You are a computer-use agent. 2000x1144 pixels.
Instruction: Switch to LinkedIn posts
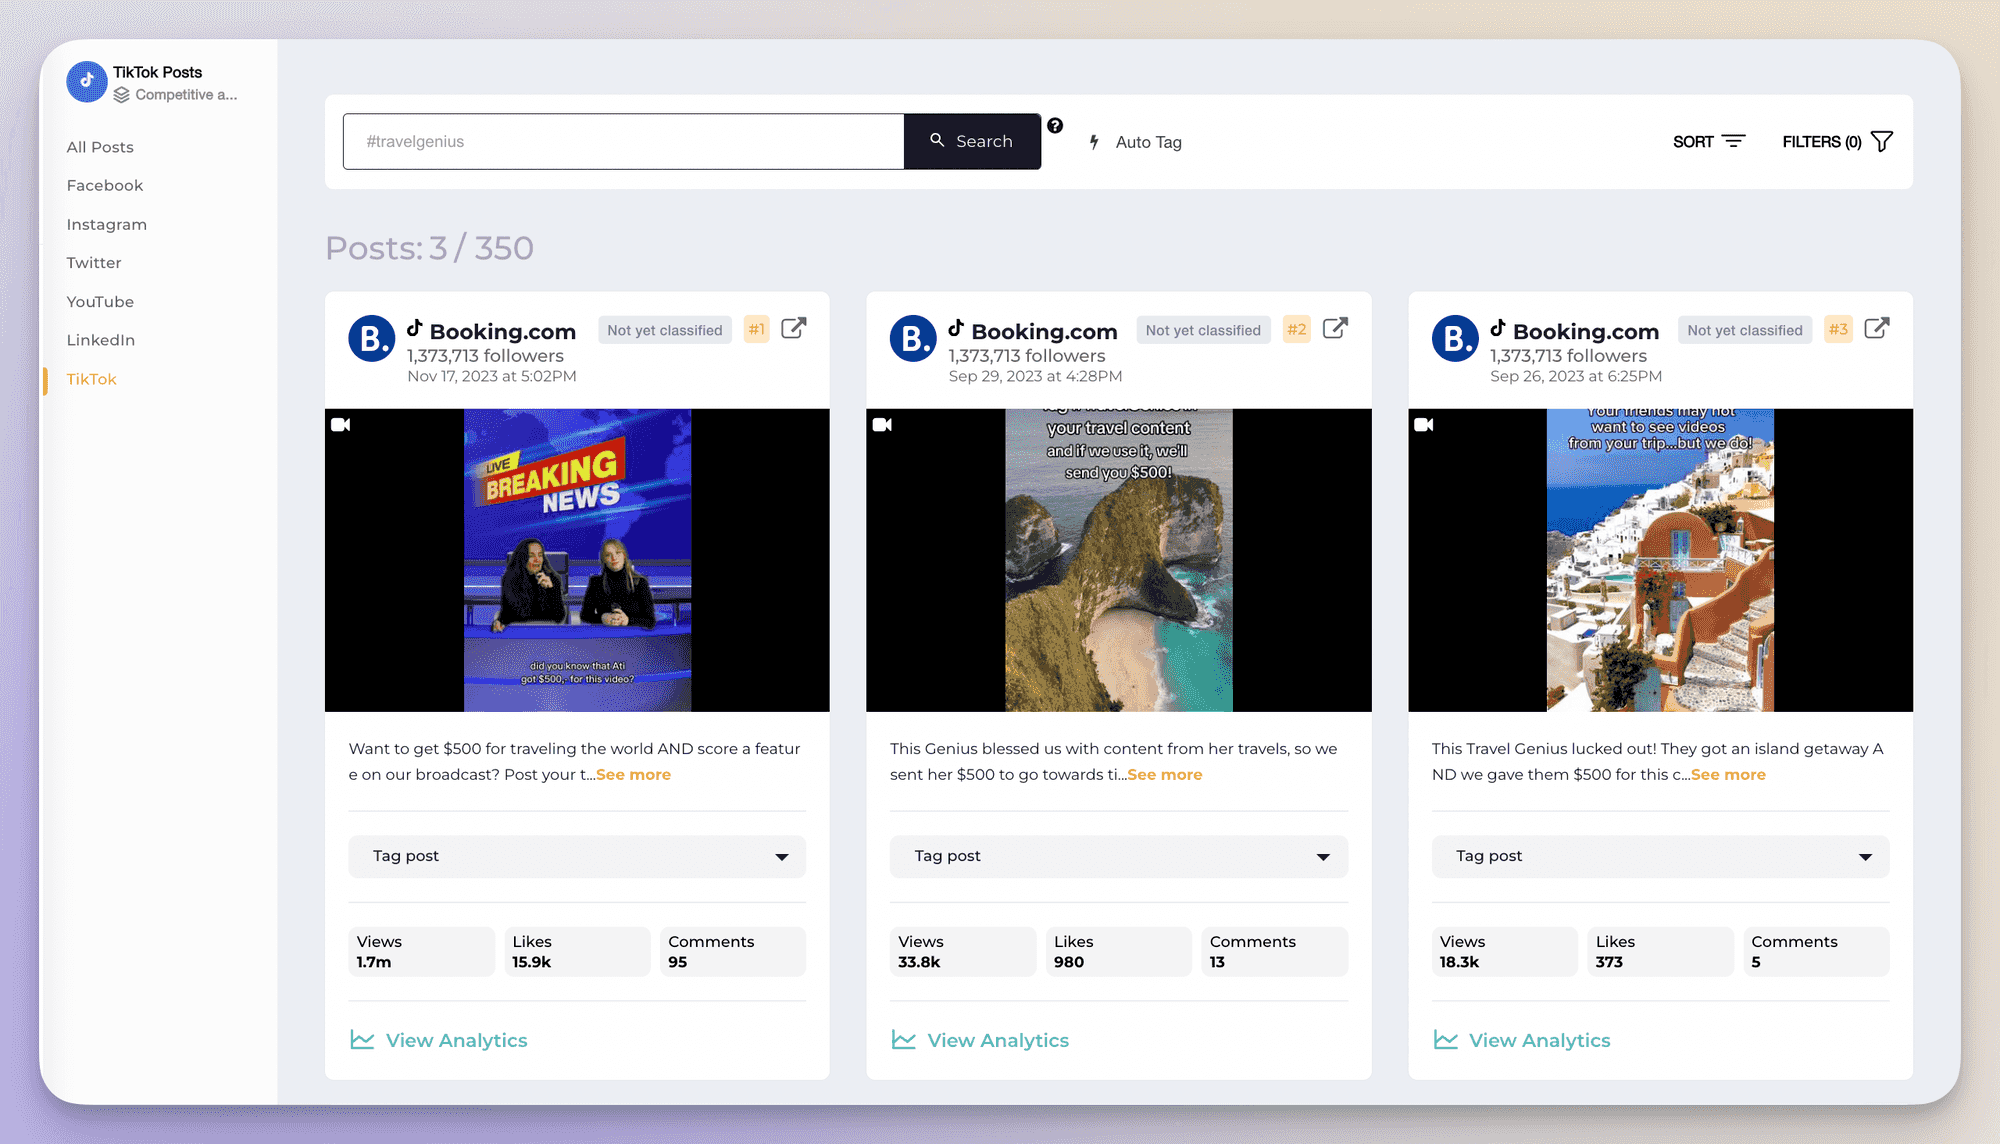point(101,340)
